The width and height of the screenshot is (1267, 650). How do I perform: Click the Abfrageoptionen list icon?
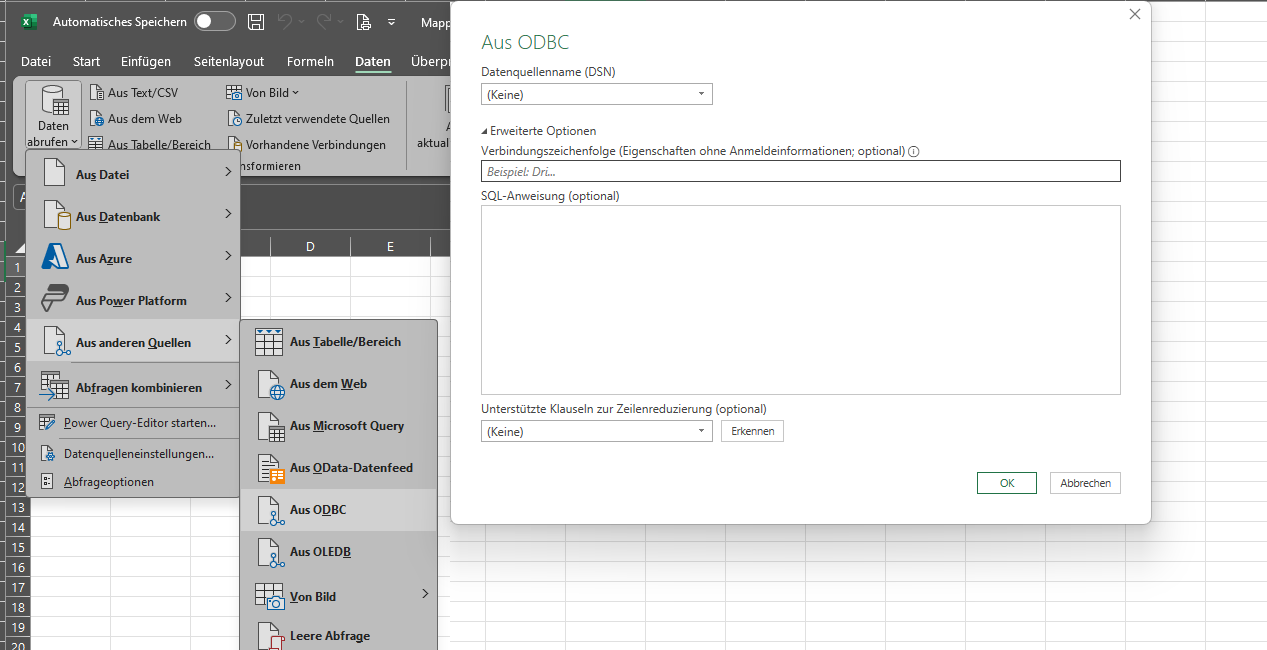pos(46,481)
